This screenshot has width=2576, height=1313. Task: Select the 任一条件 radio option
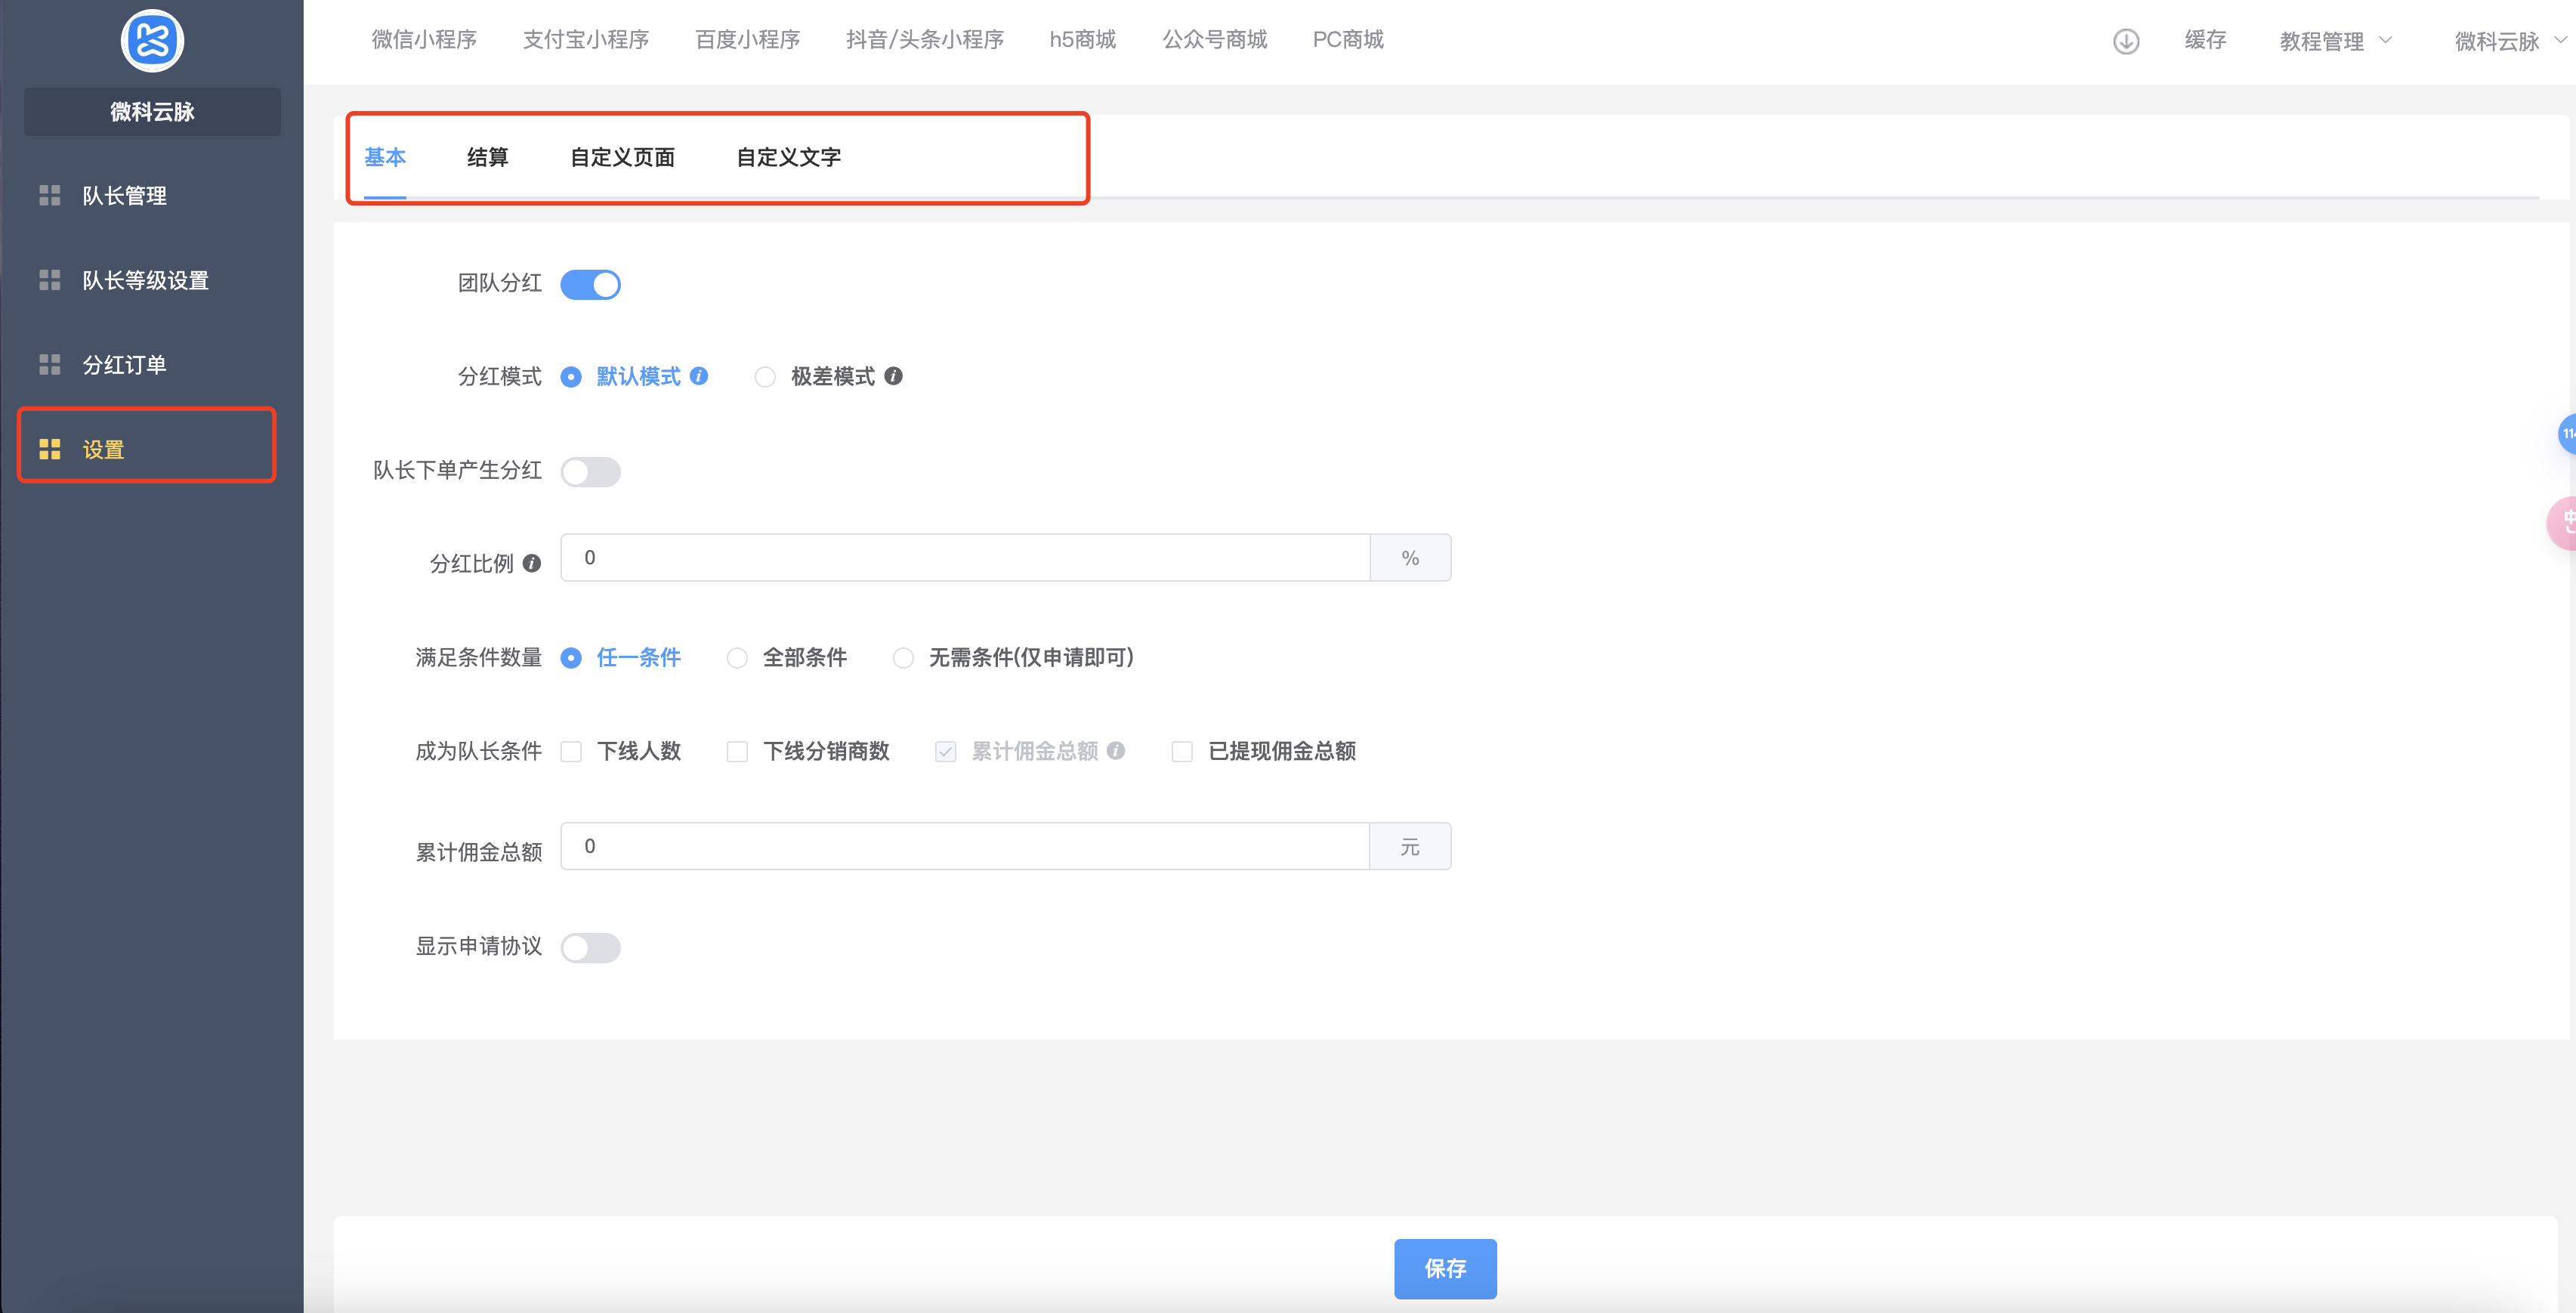[571, 658]
